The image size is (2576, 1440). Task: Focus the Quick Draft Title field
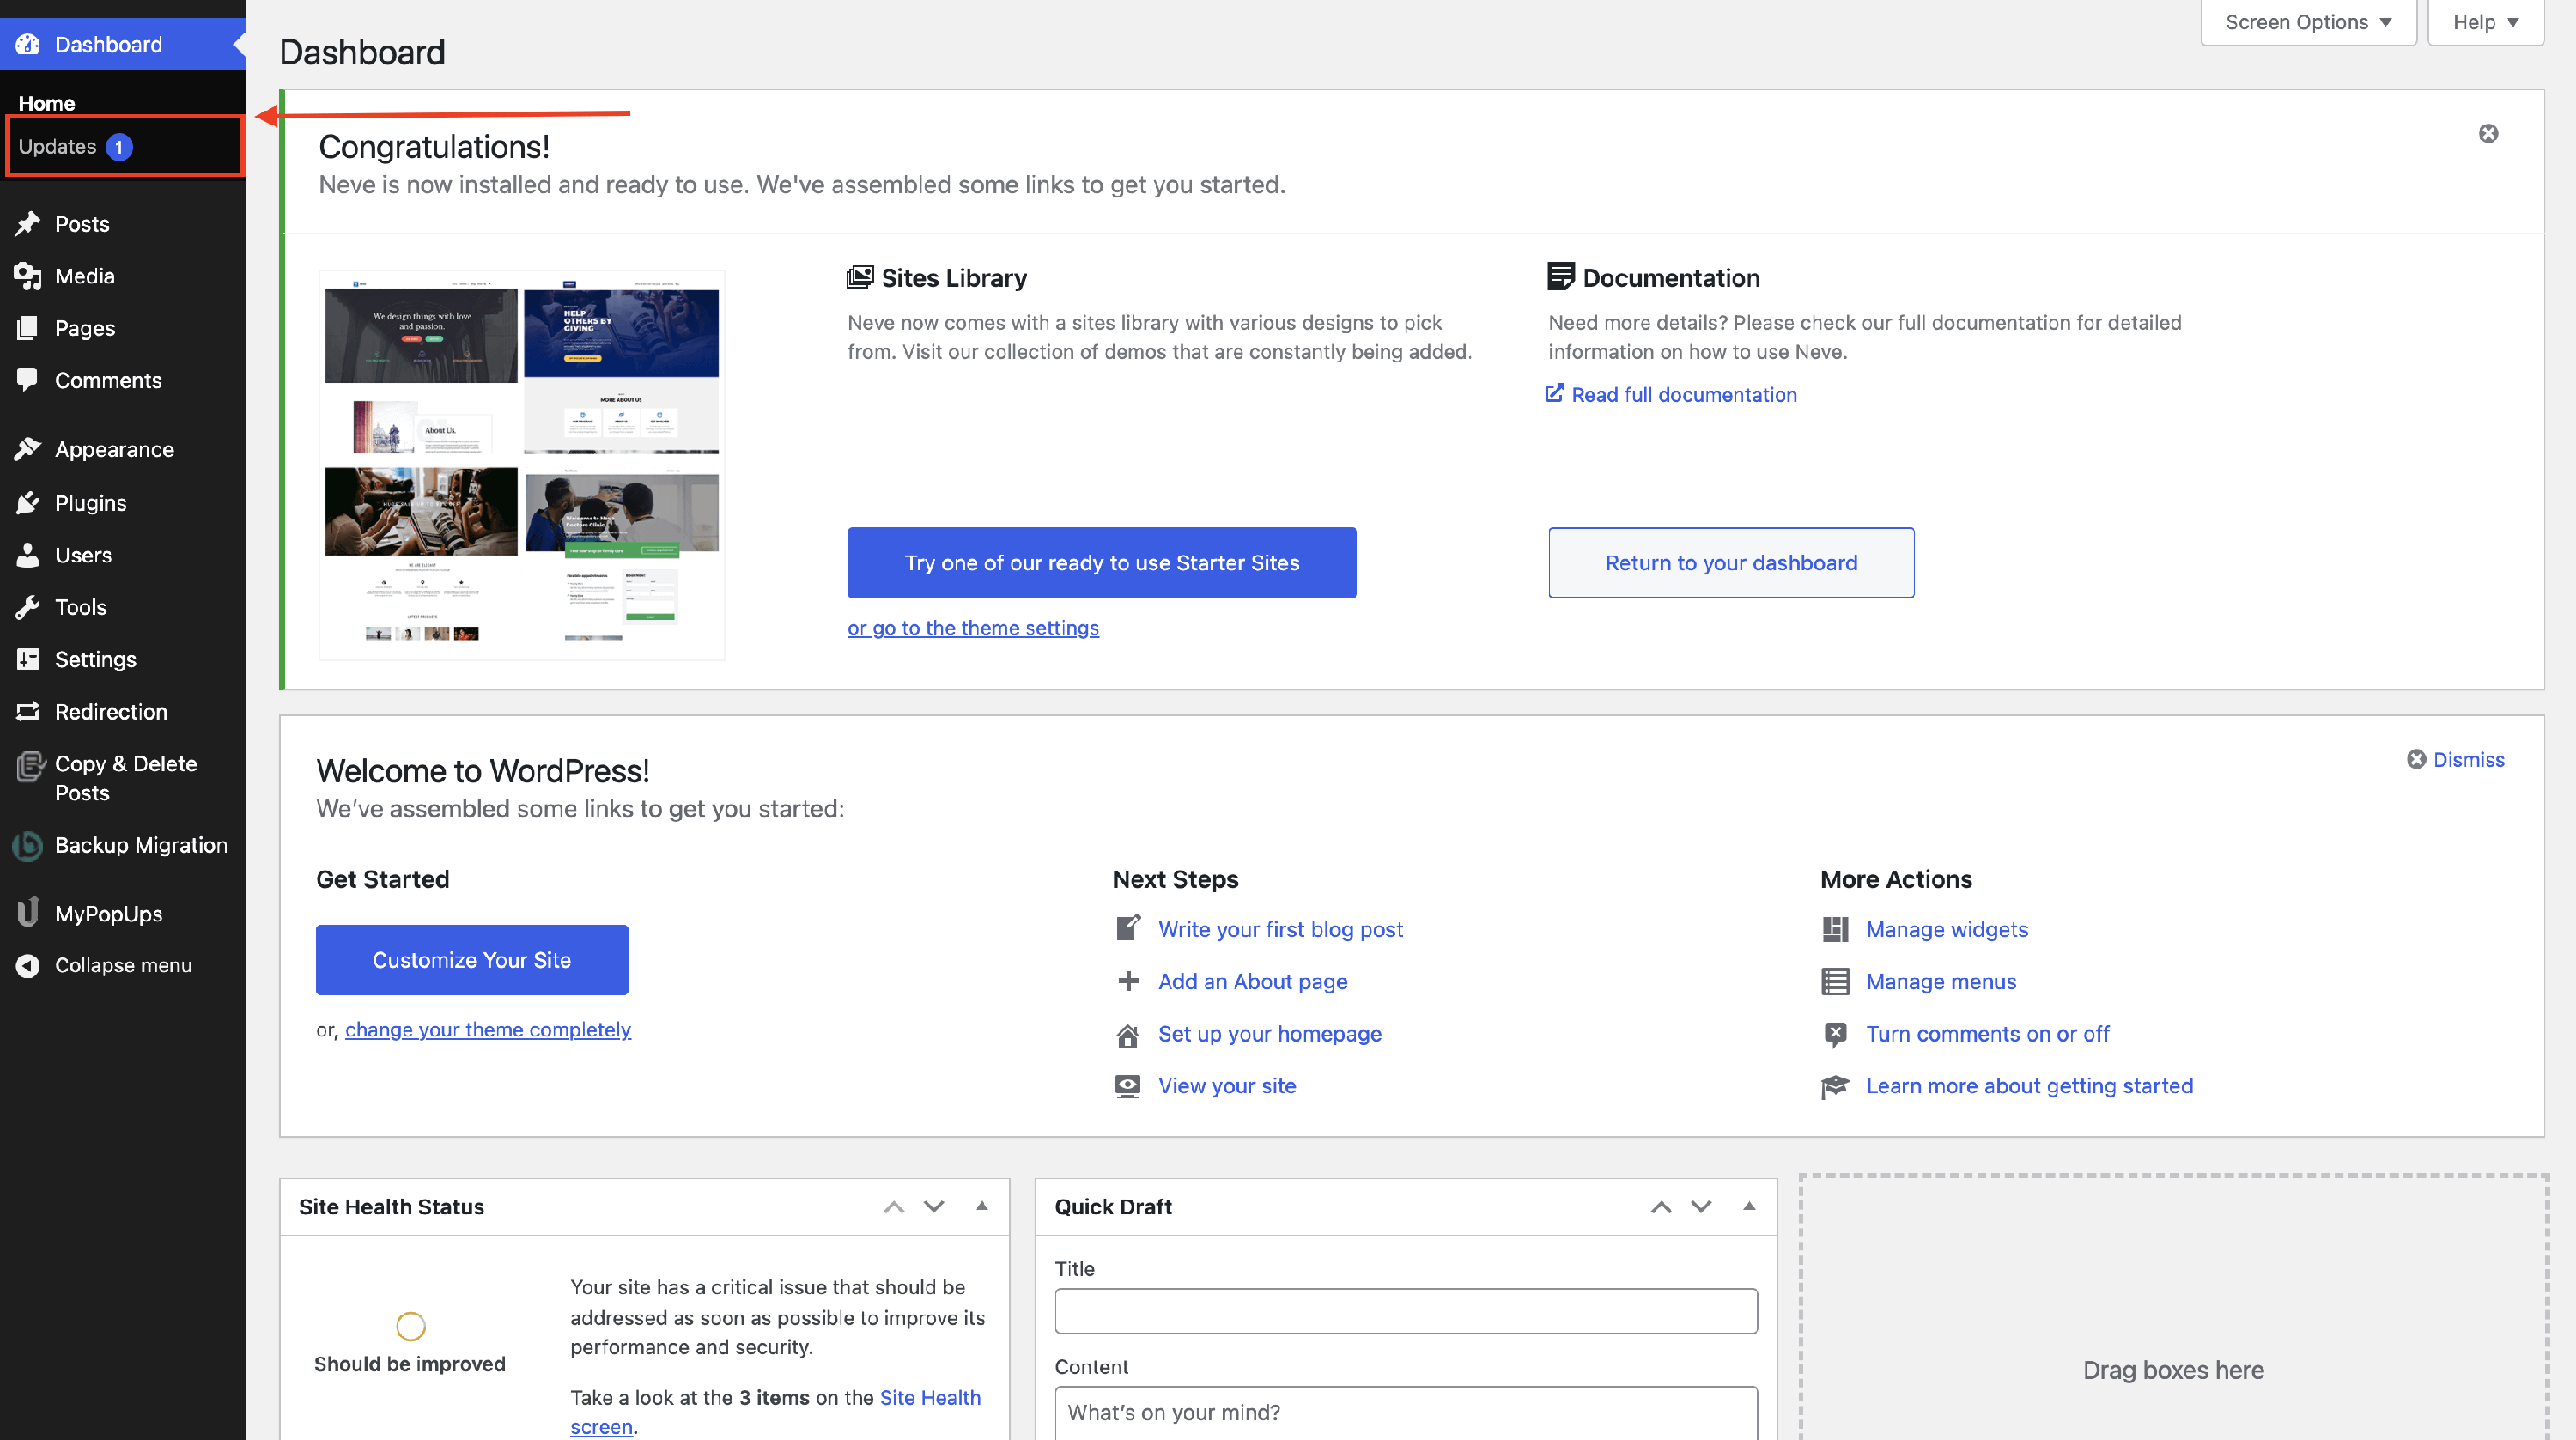[1405, 1311]
